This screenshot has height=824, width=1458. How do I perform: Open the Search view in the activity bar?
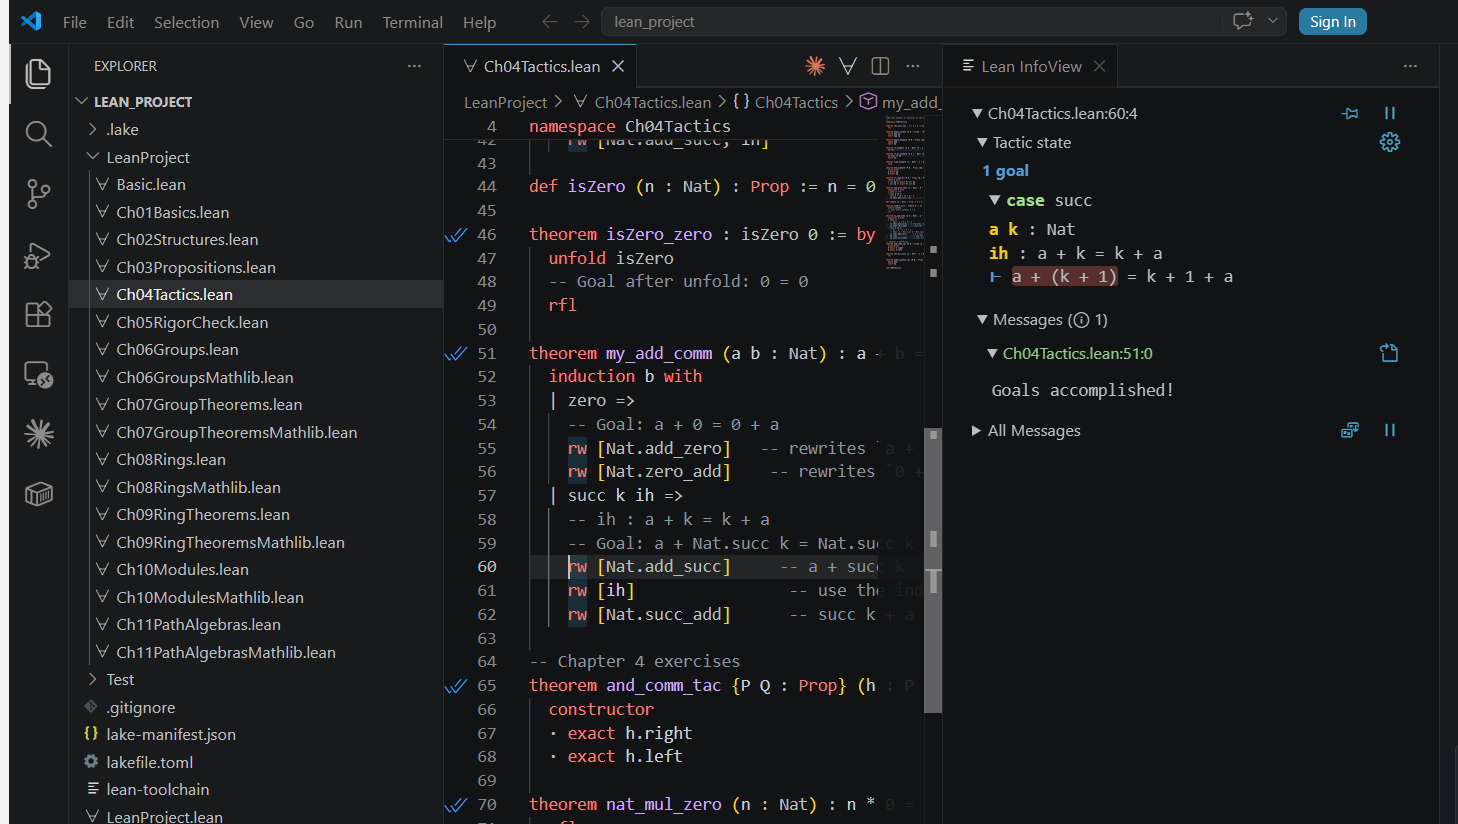[x=38, y=134]
